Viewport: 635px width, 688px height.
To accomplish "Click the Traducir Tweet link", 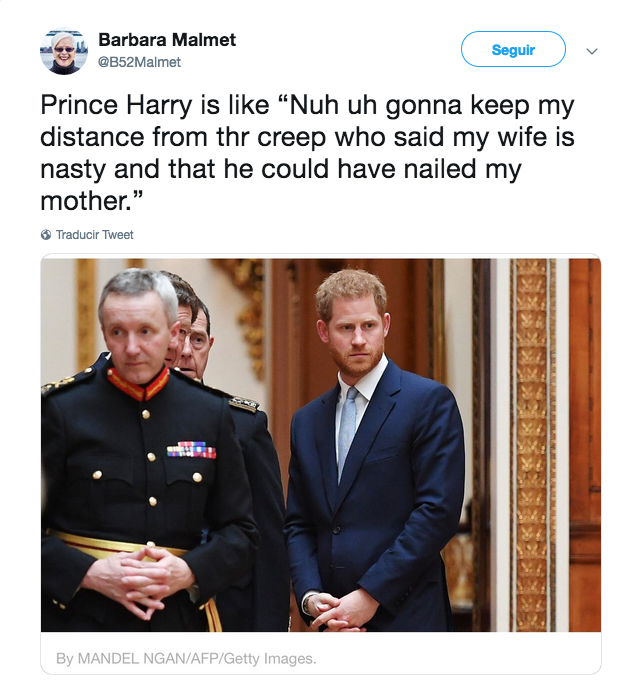I will pyautogui.click(x=94, y=235).
